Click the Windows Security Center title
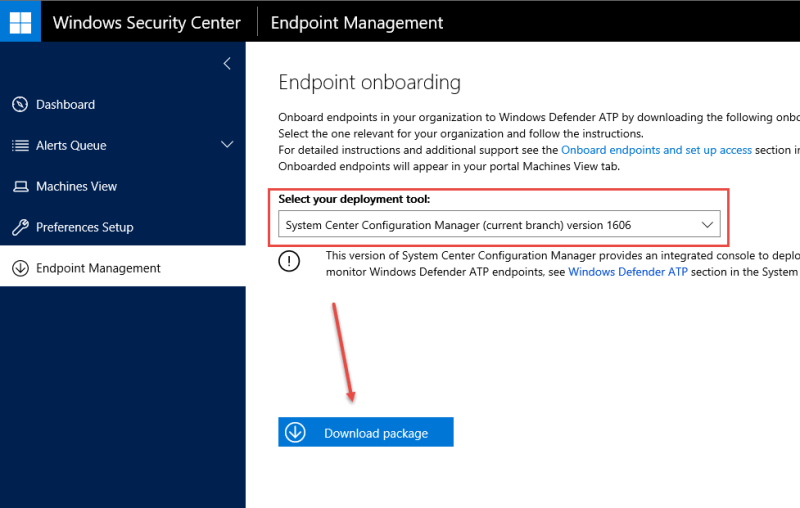Screen dimensions: 800x508 [x=146, y=22]
